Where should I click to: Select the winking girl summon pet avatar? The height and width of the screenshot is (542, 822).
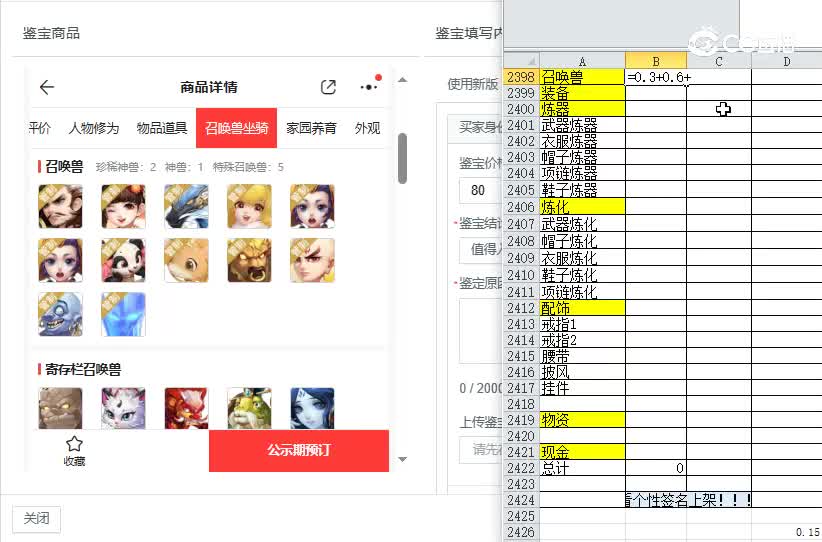point(123,206)
